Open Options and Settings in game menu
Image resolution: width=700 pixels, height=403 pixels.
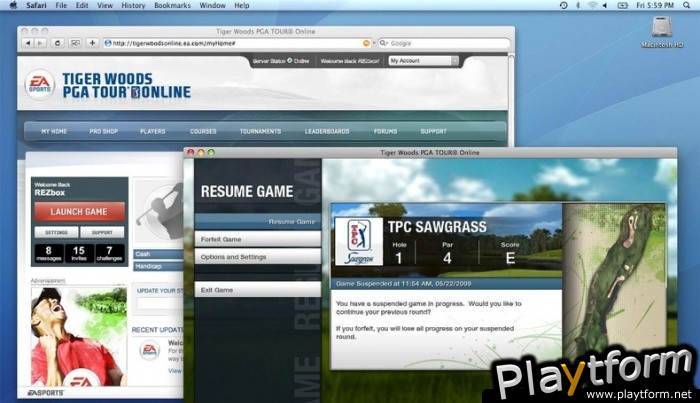pos(258,257)
